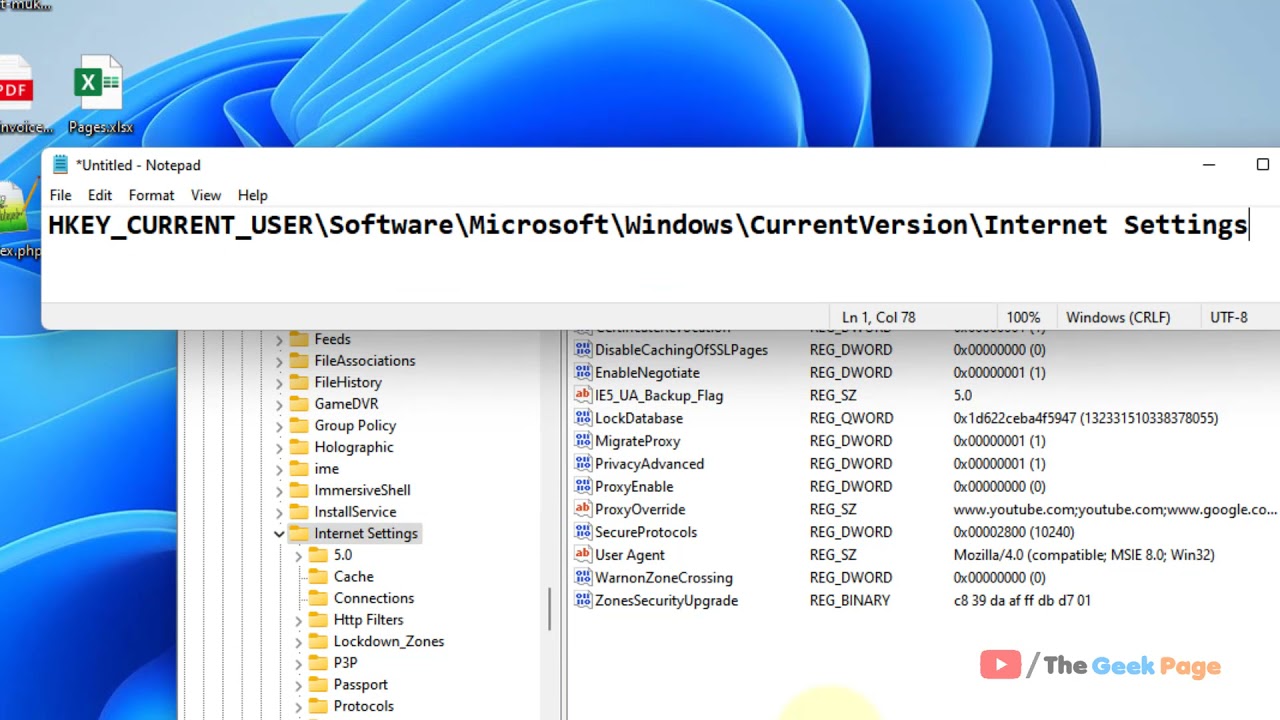This screenshot has height=720, width=1280.
Task: Click the Windows (CRLF) status bar entry
Action: pos(1118,317)
